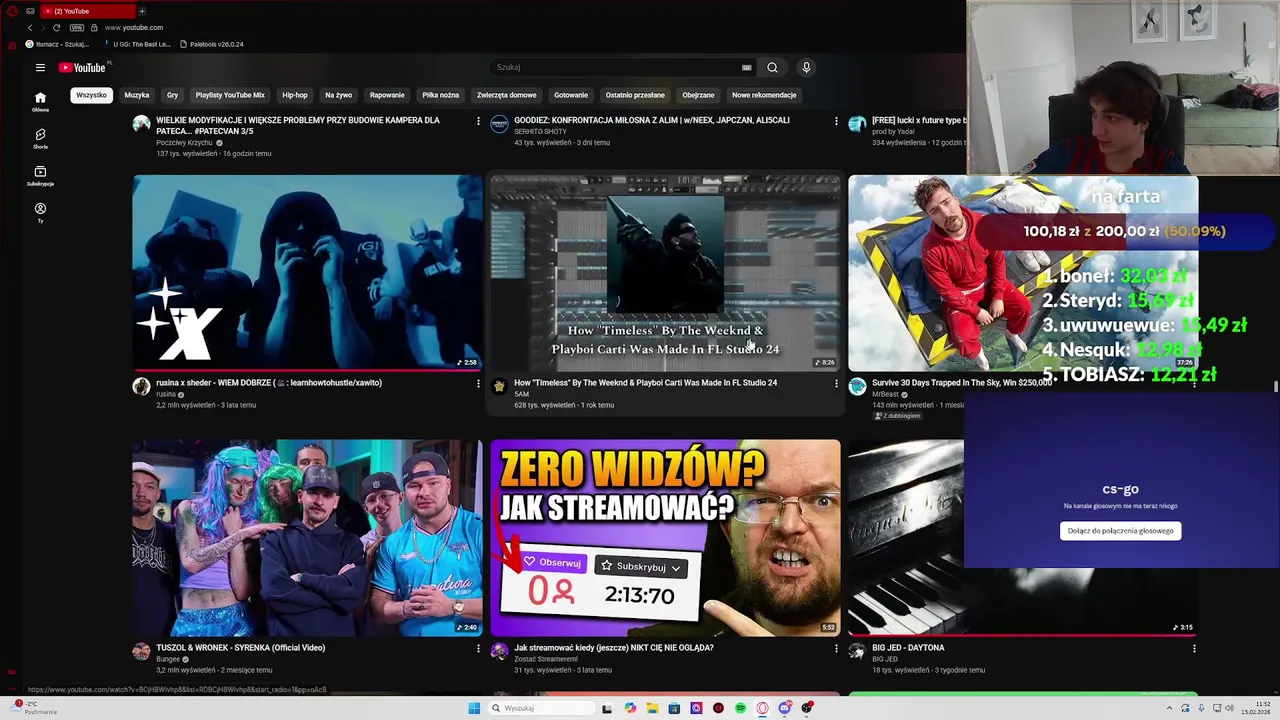Click Dołącz do połączenia głosowego button

pyautogui.click(x=1120, y=531)
